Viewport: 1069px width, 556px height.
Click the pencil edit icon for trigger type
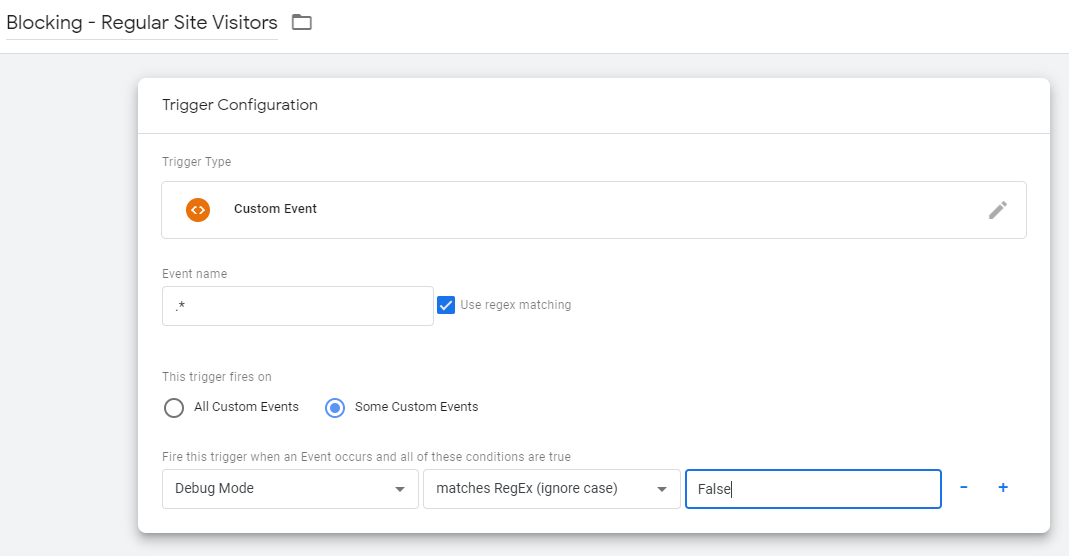tap(997, 210)
